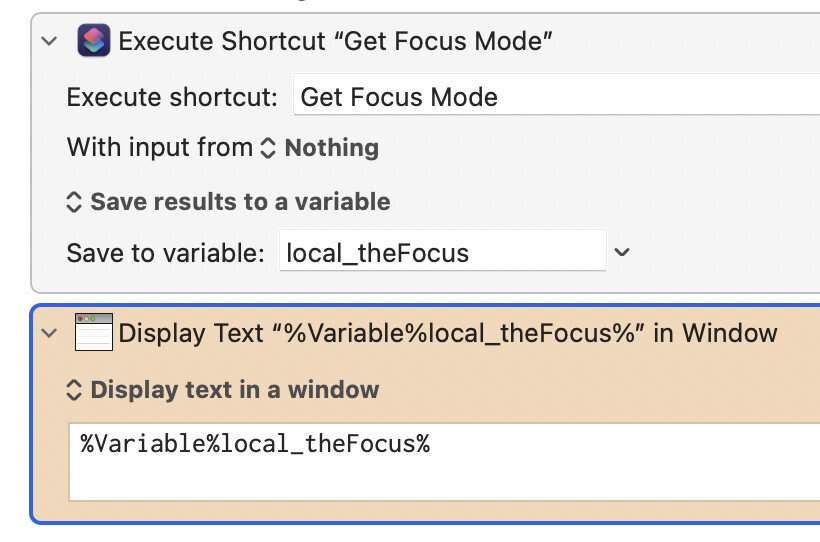Collapse the Execute Shortcut action
The height and width of the screenshot is (542, 820).
click(x=49, y=41)
